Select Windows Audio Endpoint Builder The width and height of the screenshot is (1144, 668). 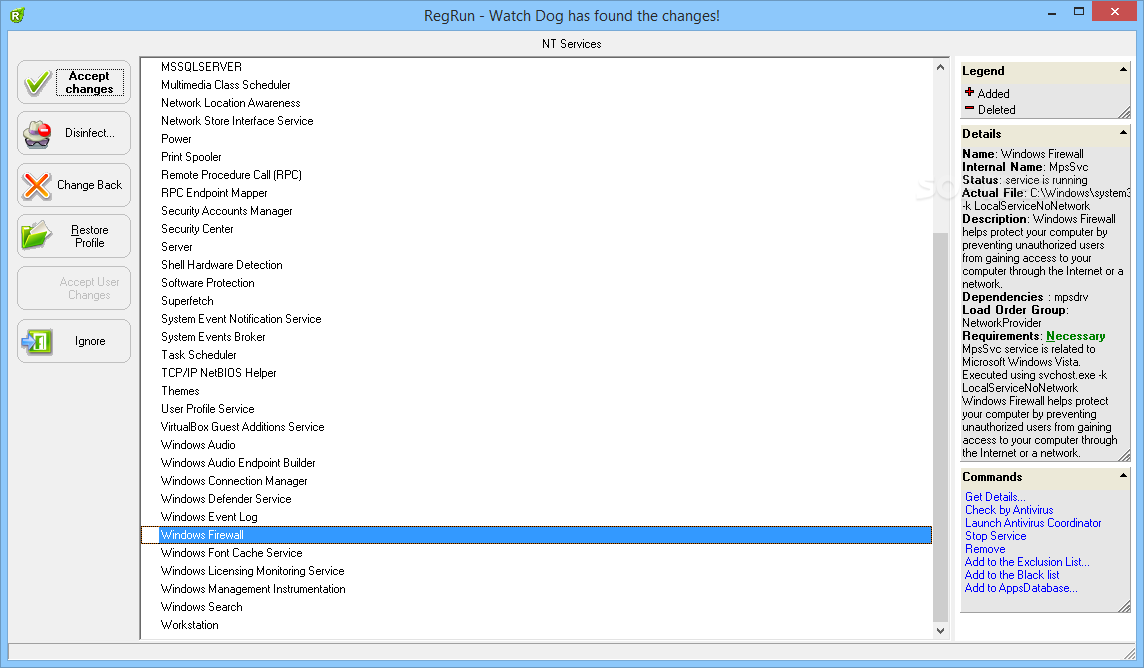(x=238, y=463)
